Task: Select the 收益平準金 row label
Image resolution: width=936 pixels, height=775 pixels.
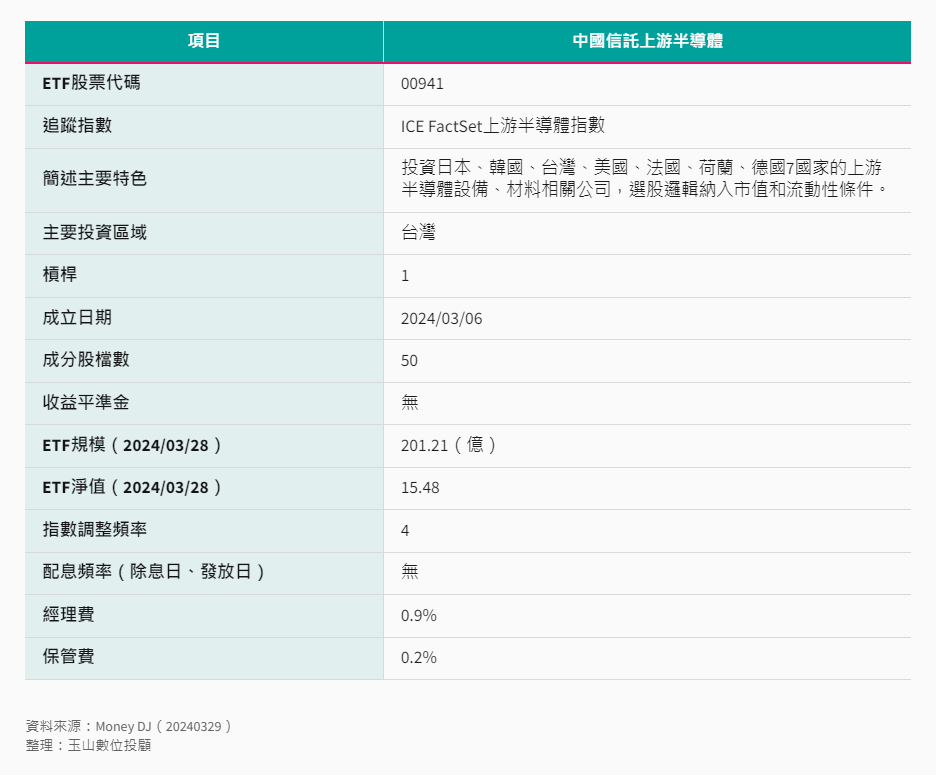Action: tap(86, 402)
